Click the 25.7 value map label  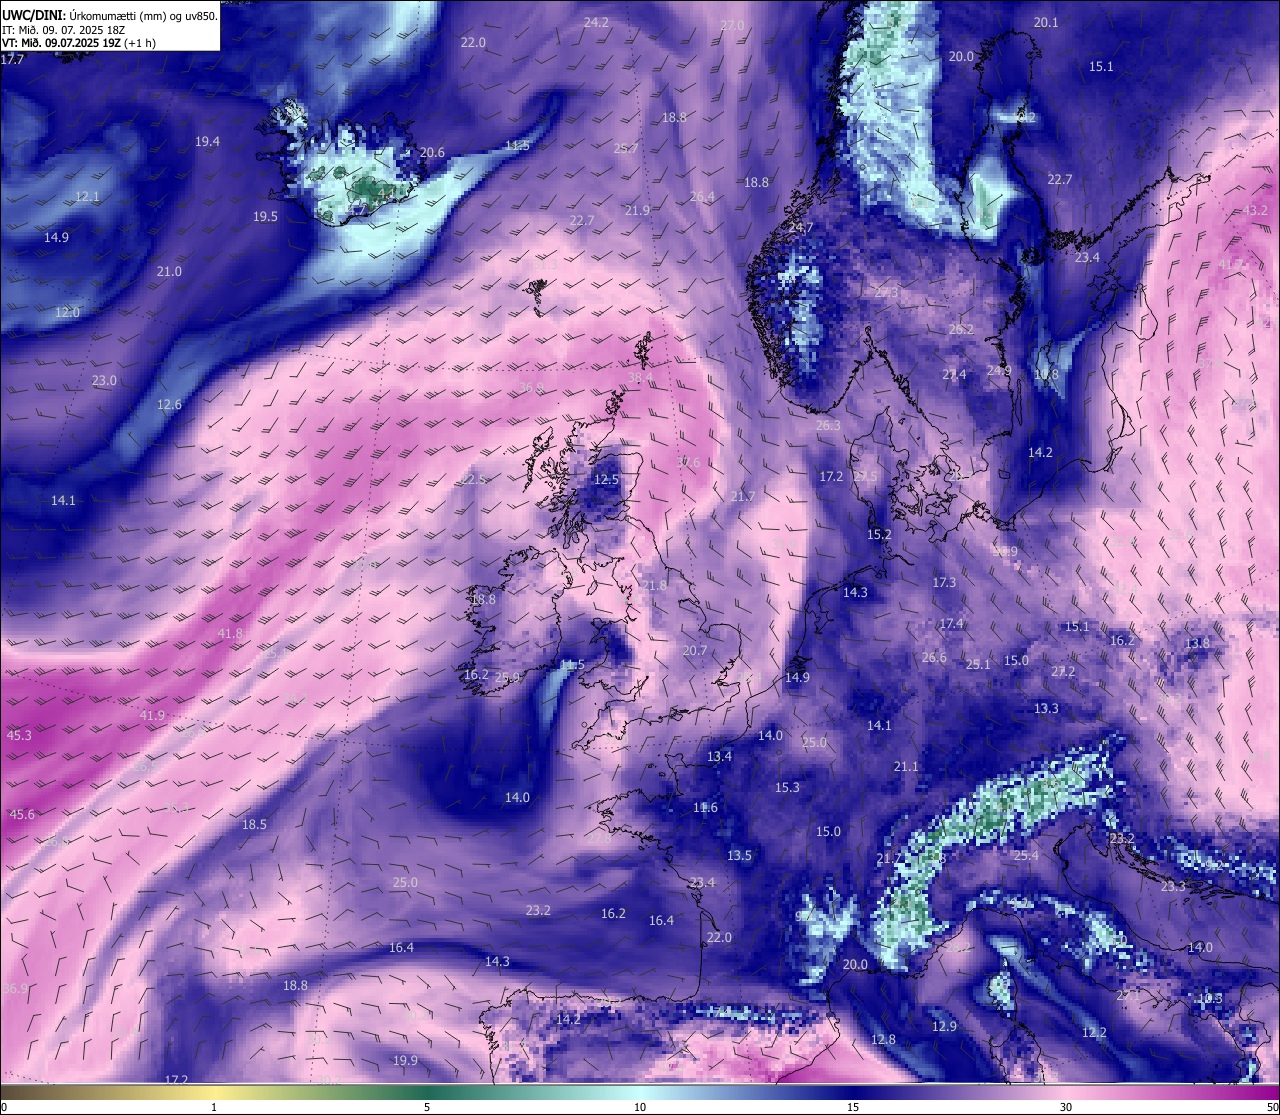pos(625,148)
